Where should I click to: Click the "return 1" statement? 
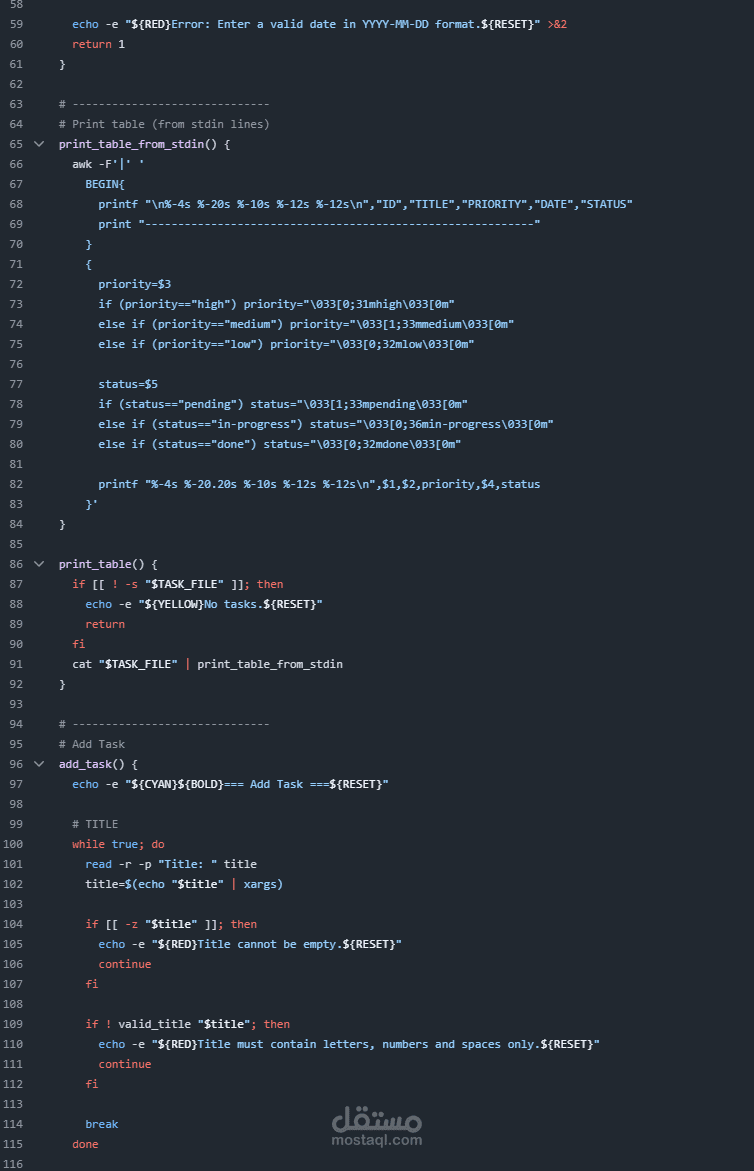coord(98,44)
